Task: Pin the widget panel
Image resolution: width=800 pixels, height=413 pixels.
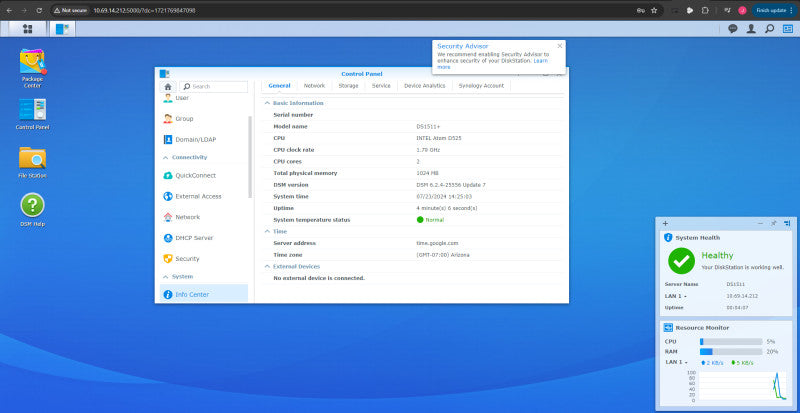Action: 773,223
